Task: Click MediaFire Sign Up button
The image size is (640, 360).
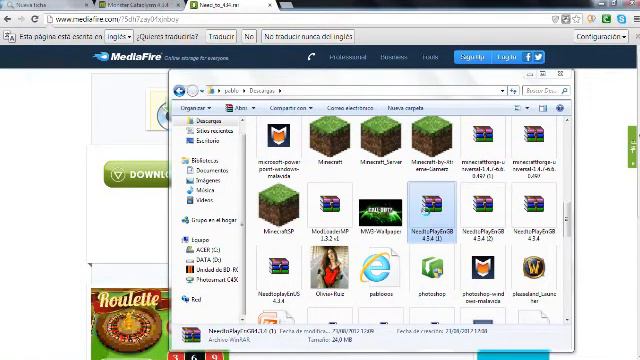Action: pos(472,57)
